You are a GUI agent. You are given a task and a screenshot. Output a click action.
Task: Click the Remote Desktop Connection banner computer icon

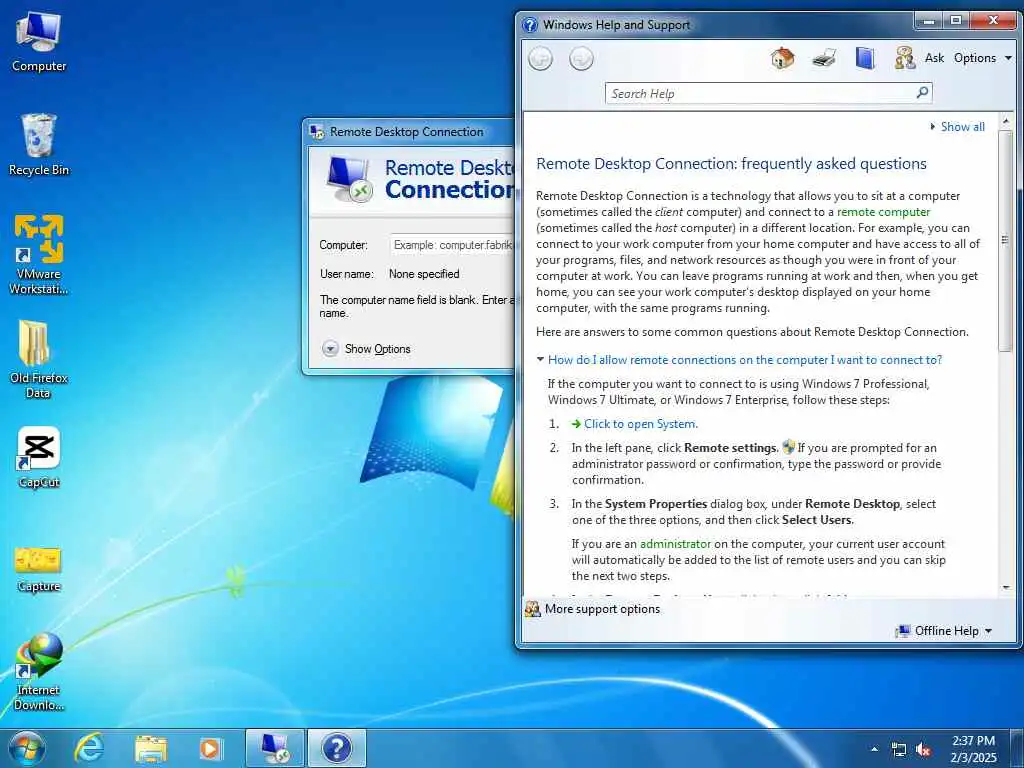point(349,180)
